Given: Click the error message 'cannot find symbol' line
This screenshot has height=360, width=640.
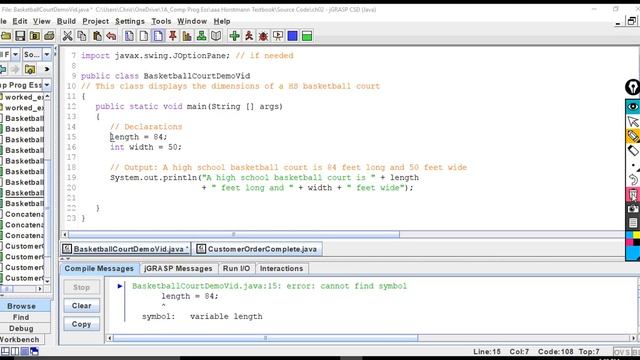Looking at the screenshot, I should [269, 286].
